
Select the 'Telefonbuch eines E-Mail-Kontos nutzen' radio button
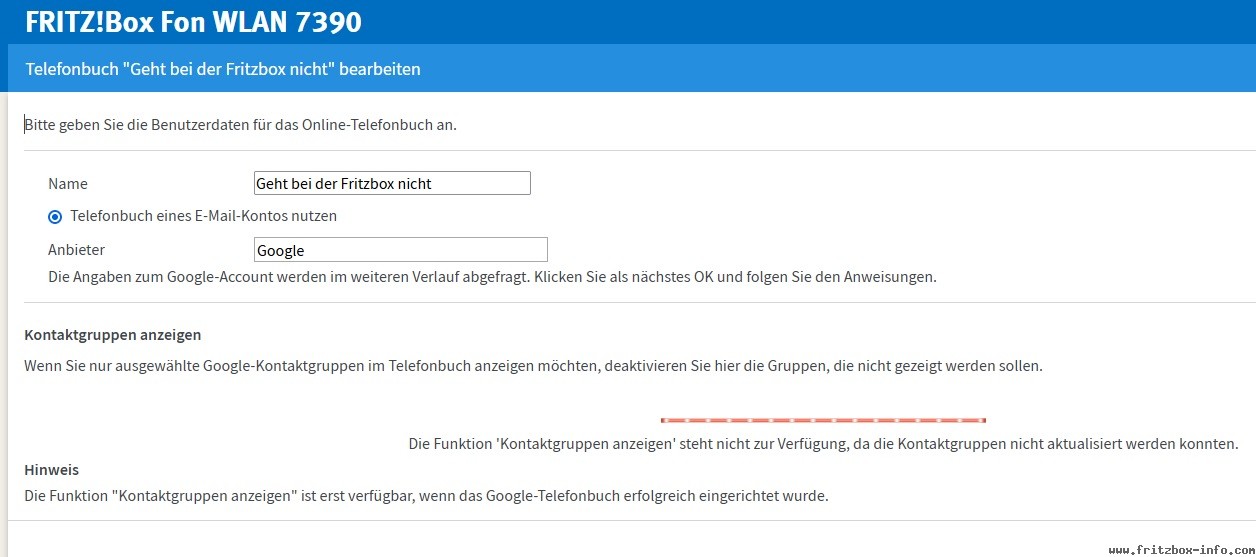click(x=55, y=216)
